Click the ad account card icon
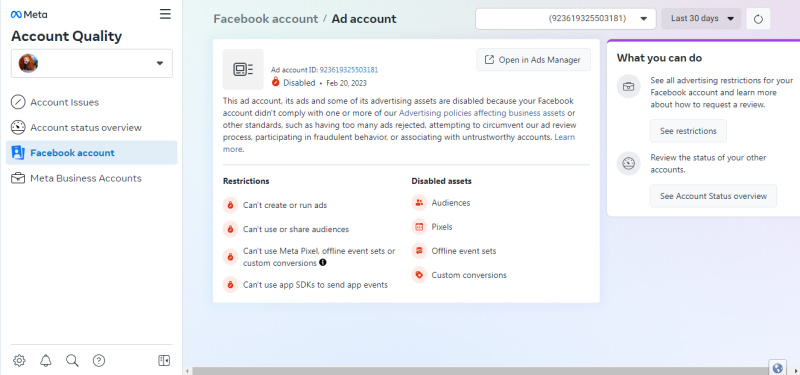Viewport: 800px width, 375px height. pos(243,69)
